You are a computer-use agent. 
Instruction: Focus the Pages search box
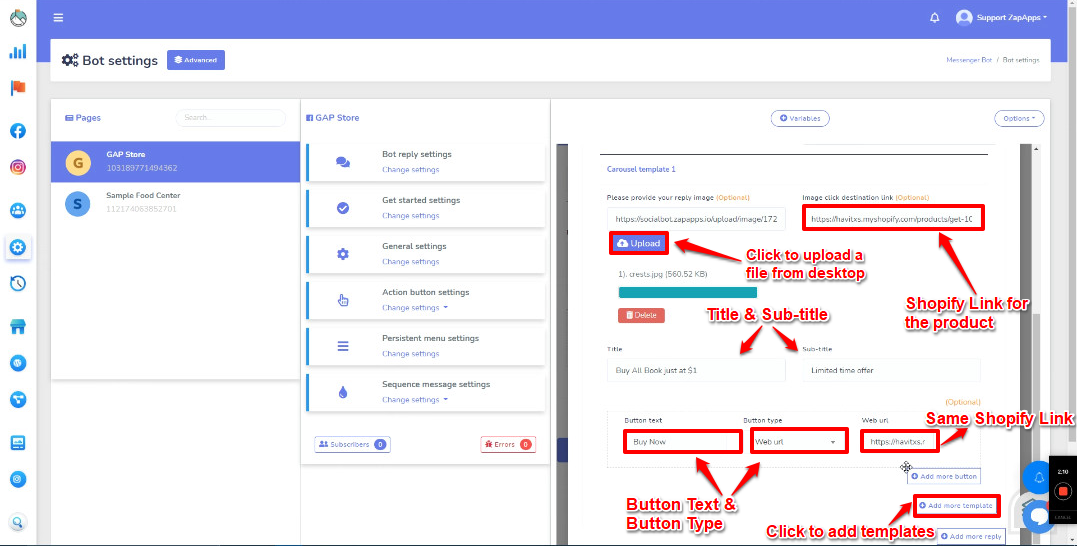[231, 117]
